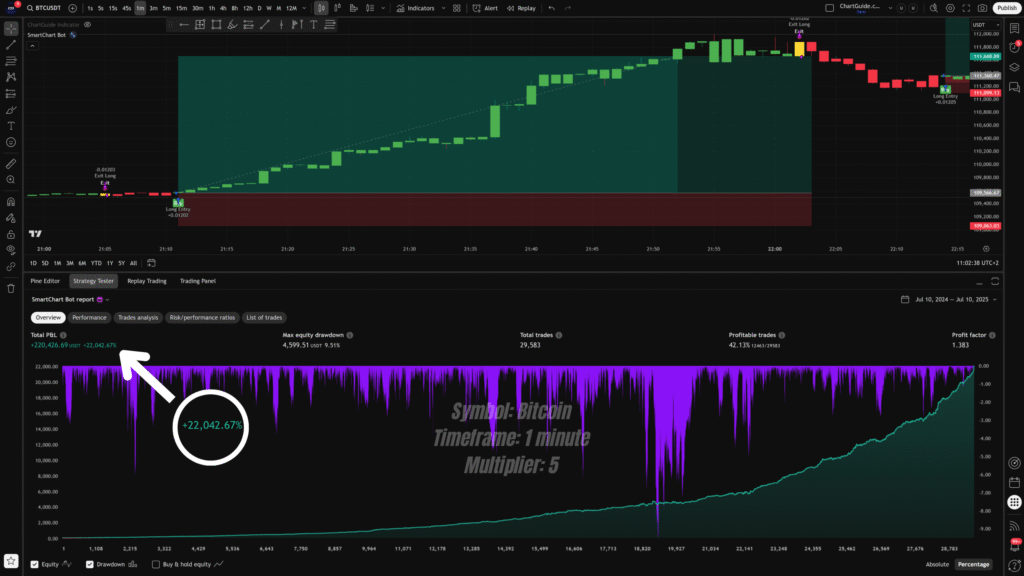Click the Replay button in top toolbar
1024x576 pixels.
(520, 8)
